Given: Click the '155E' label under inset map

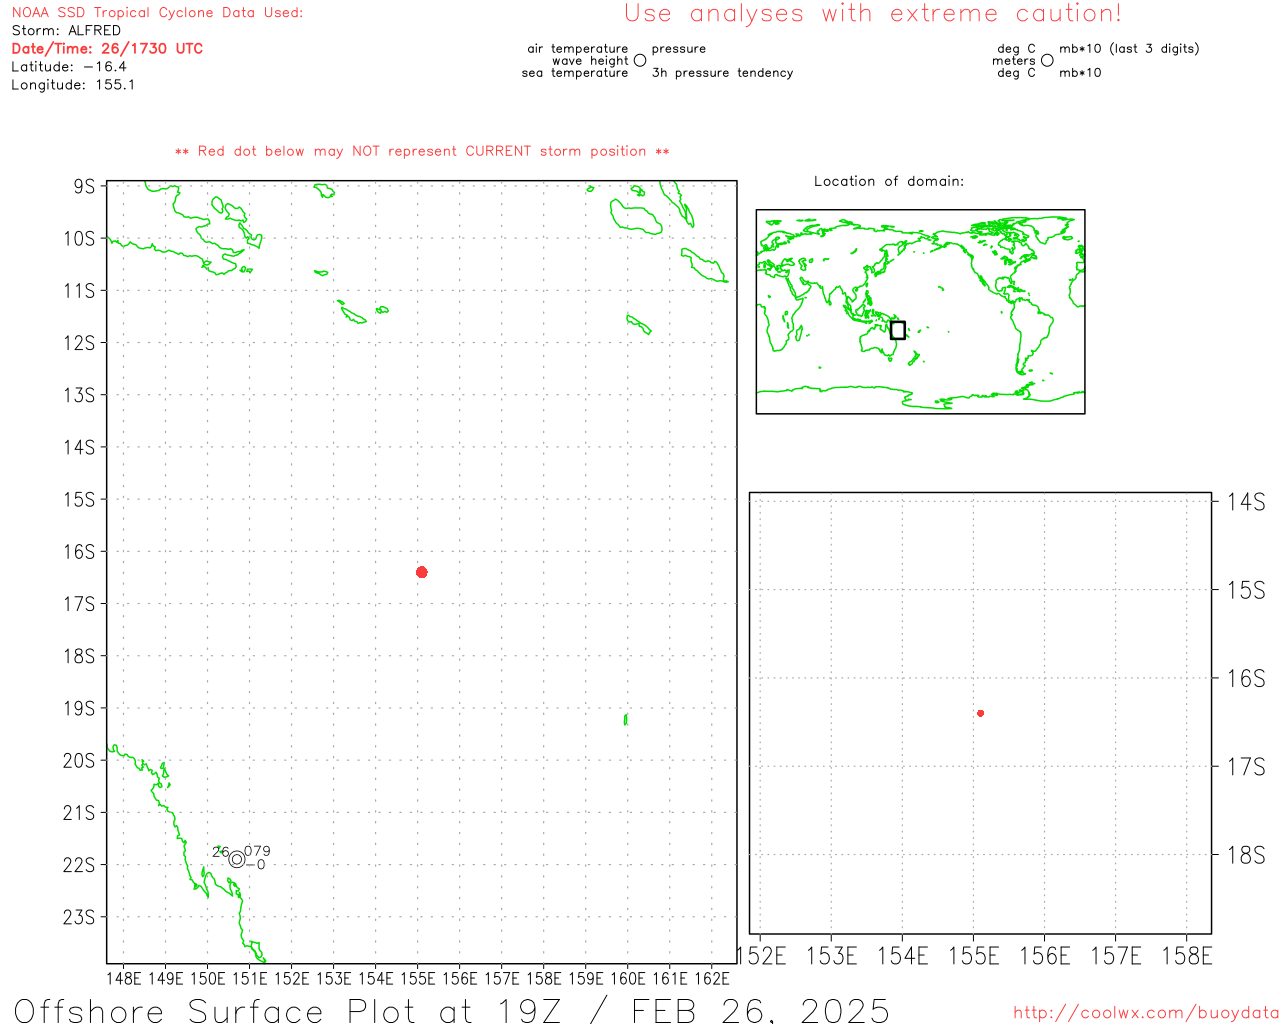Looking at the screenshot, I should click(974, 957).
